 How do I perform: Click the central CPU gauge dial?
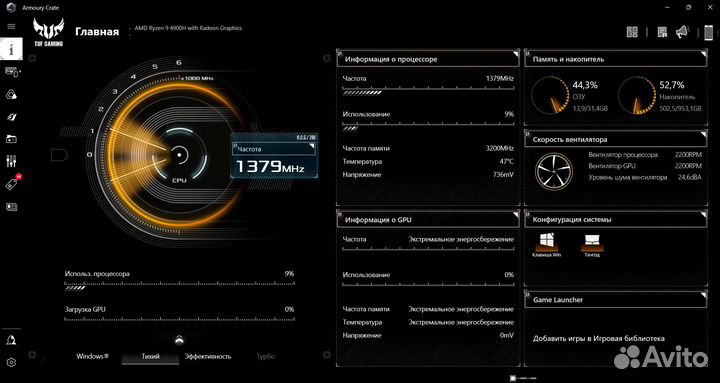pyautogui.click(x=179, y=155)
